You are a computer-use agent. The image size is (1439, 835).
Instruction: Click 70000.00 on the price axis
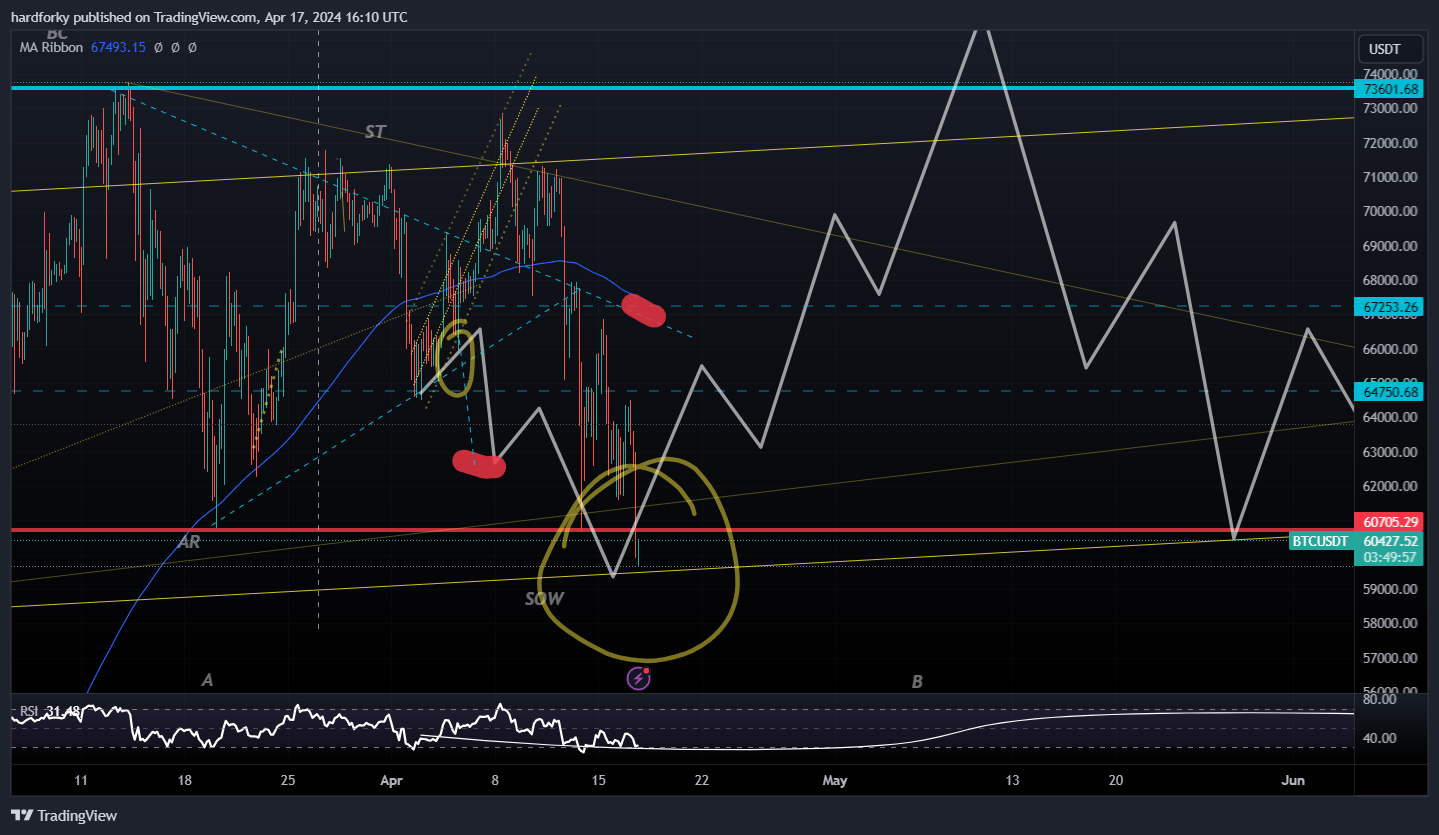point(1389,211)
